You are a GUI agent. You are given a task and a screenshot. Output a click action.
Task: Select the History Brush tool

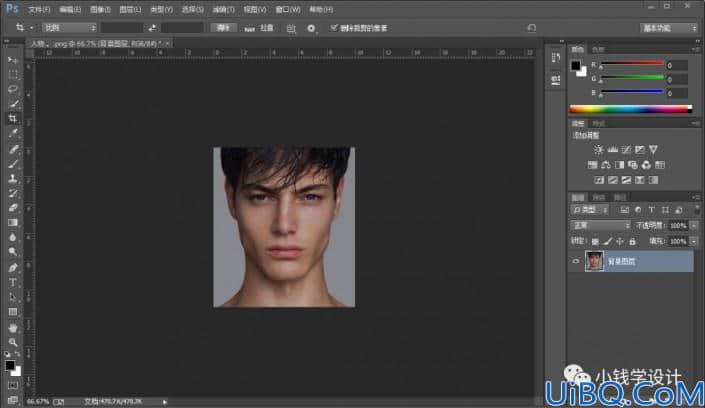(x=13, y=193)
